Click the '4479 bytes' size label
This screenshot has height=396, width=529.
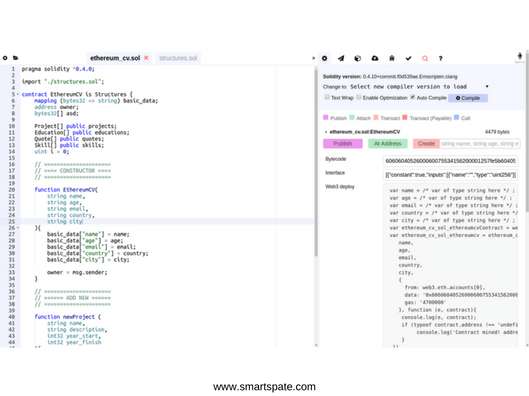tap(497, 132)
